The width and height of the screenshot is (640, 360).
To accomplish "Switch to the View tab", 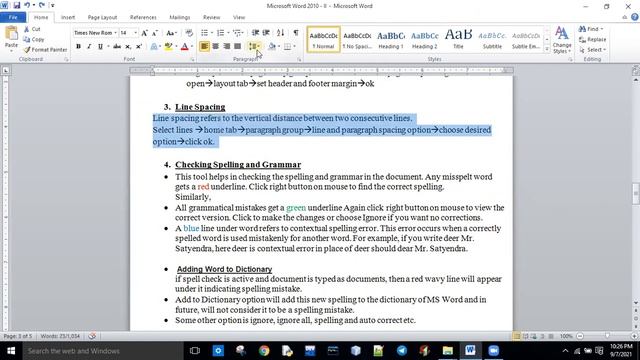I will point(239,17).
